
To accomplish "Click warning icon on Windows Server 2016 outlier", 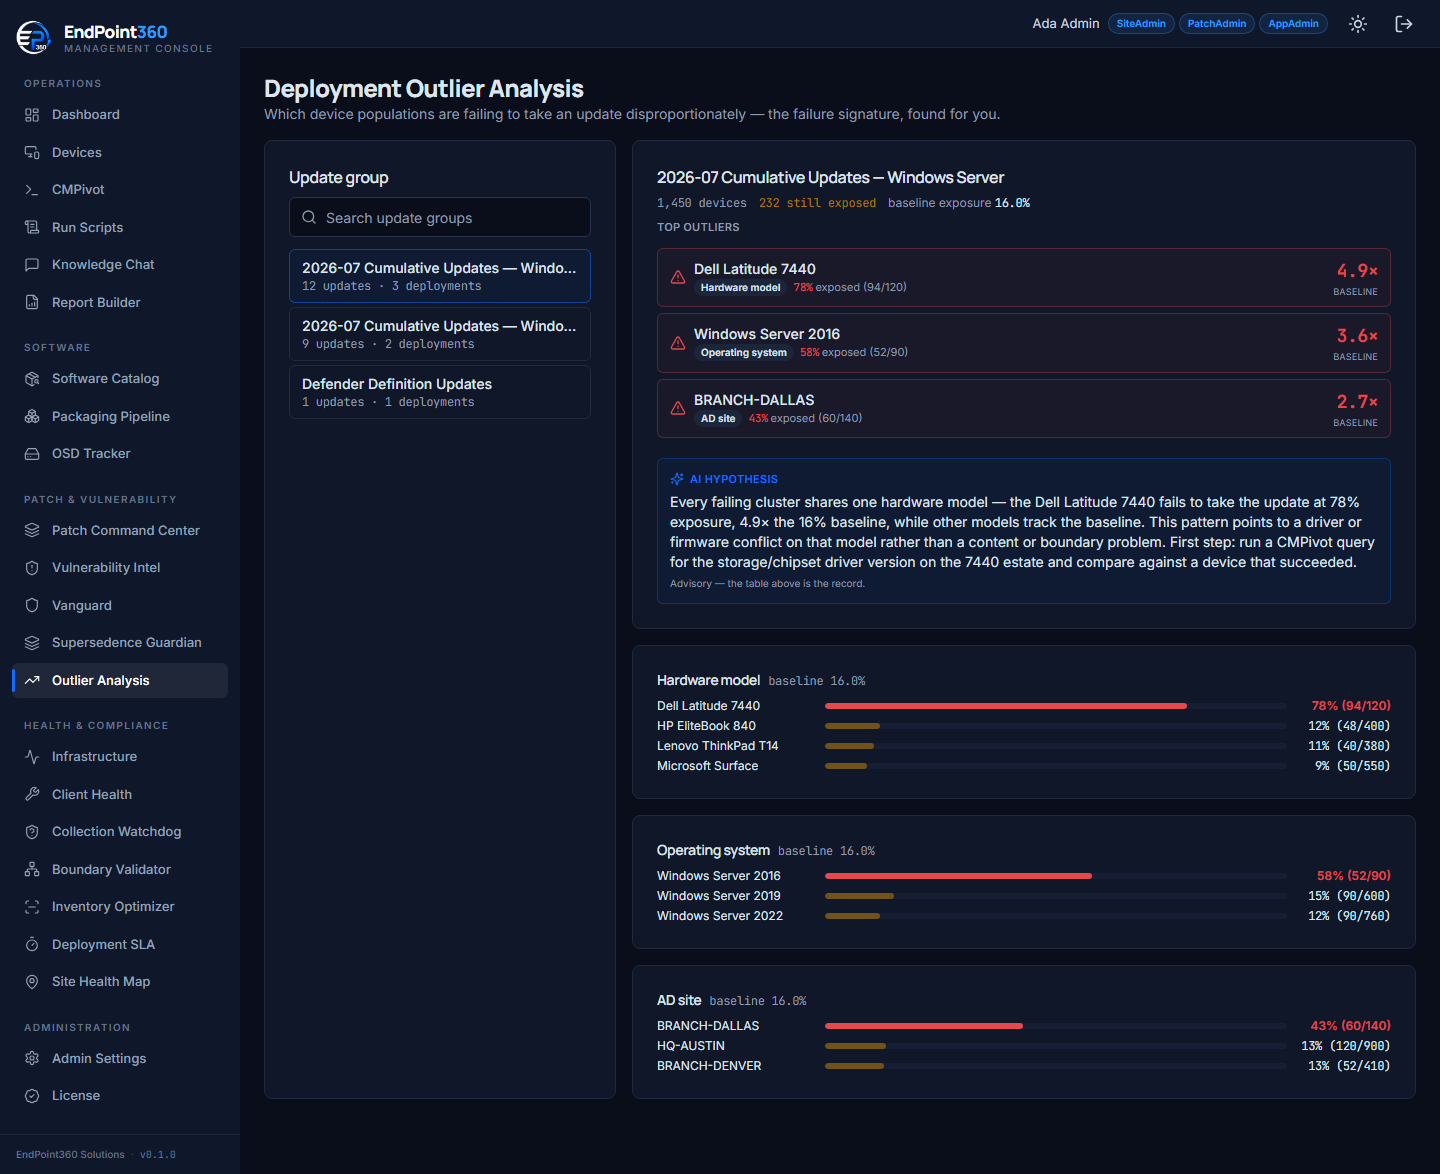I will [x=678, y=343].
